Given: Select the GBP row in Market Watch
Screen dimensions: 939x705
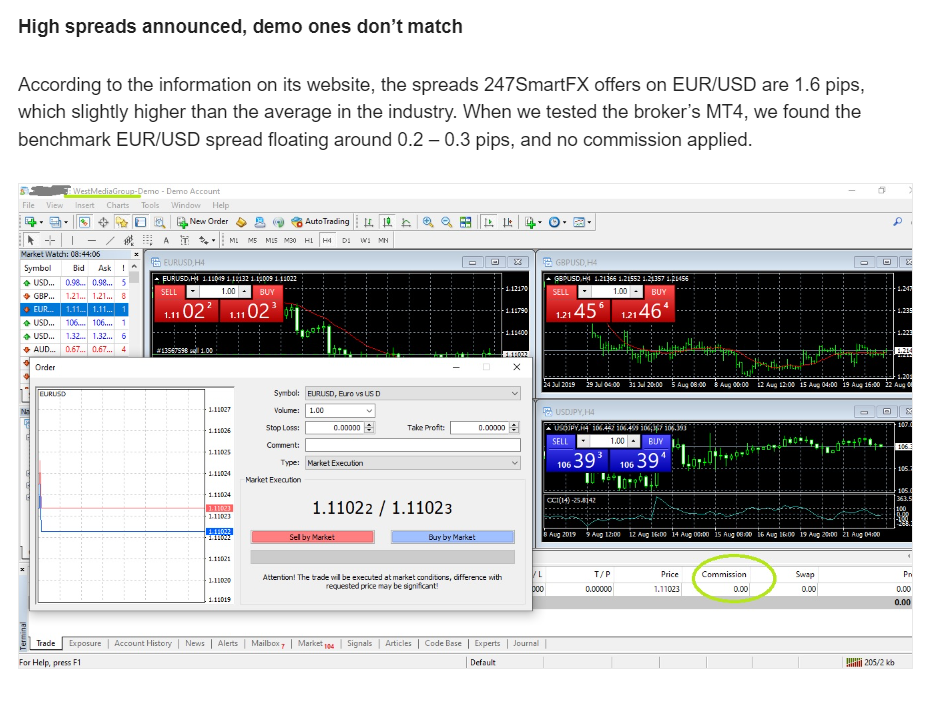Looking at the screenshot, I should click(74, 296).
